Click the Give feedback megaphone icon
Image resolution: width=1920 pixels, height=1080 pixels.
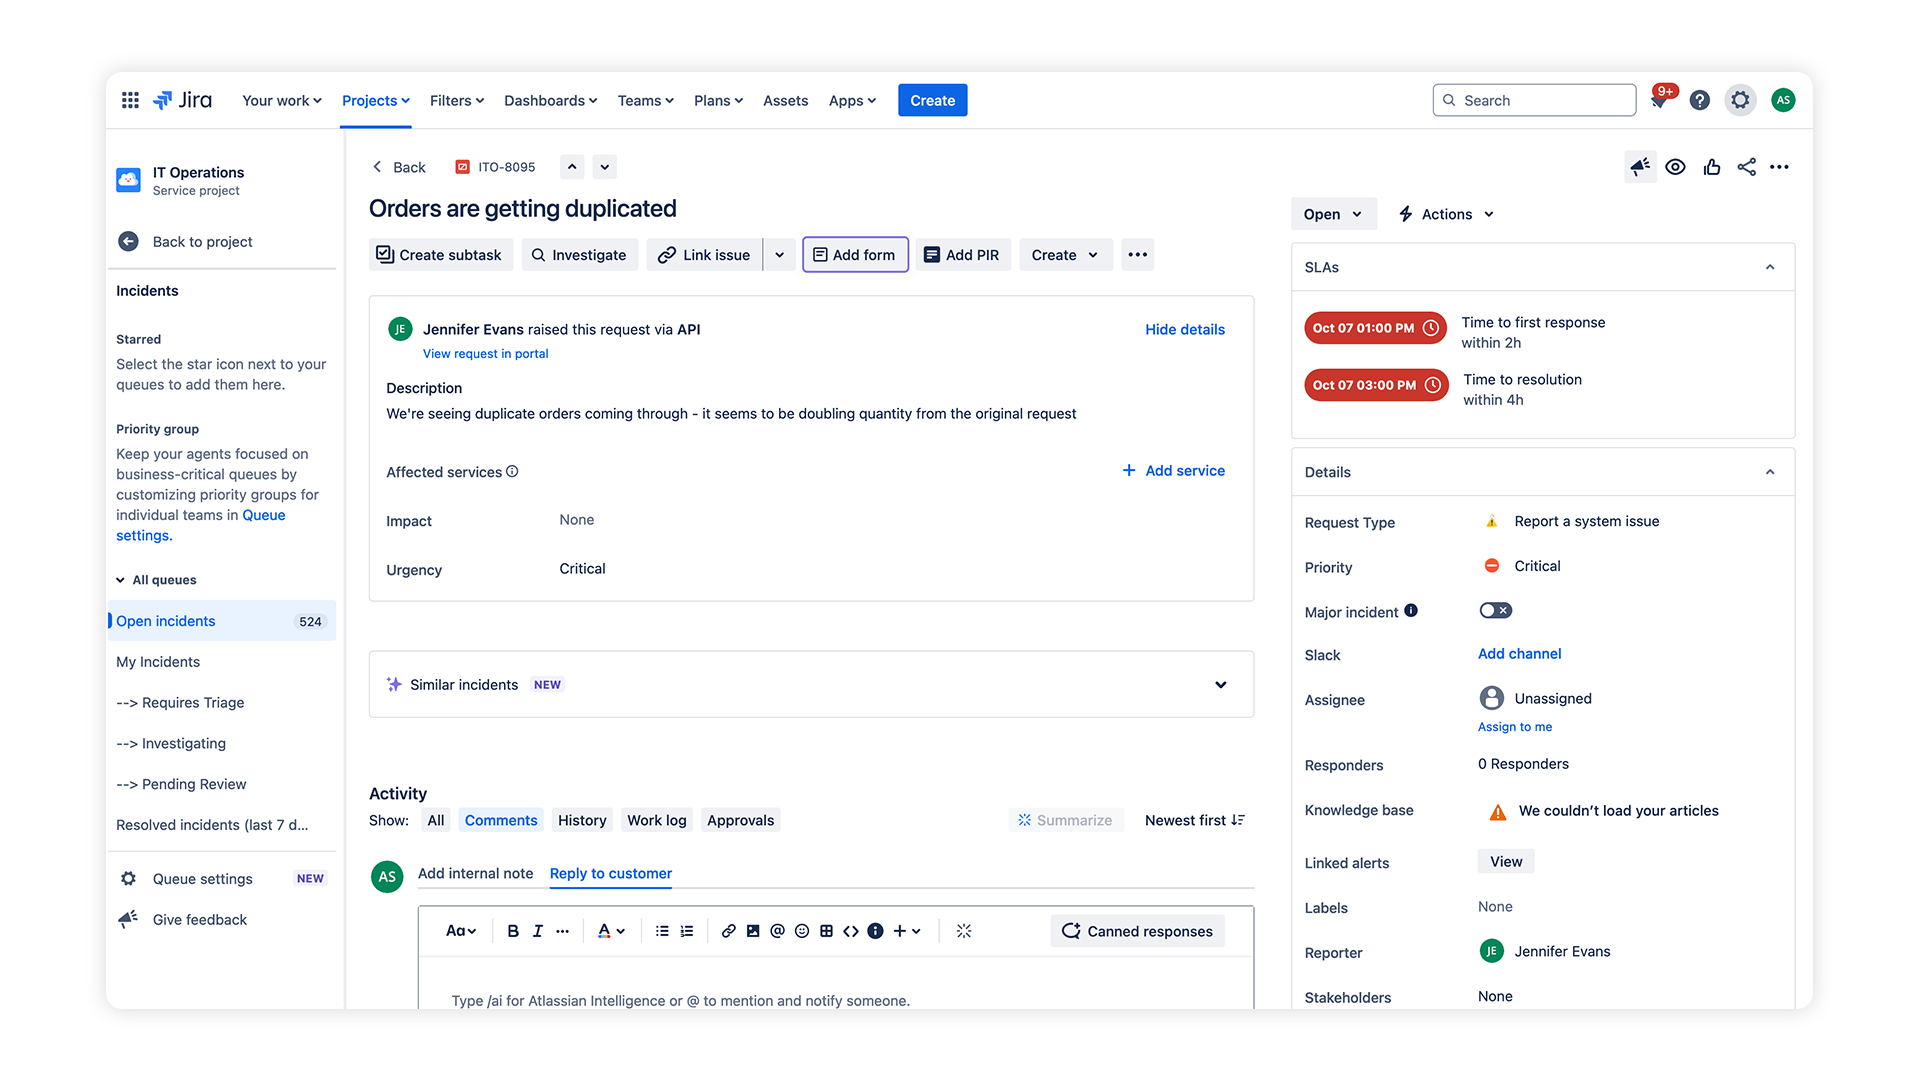point(128,919)
